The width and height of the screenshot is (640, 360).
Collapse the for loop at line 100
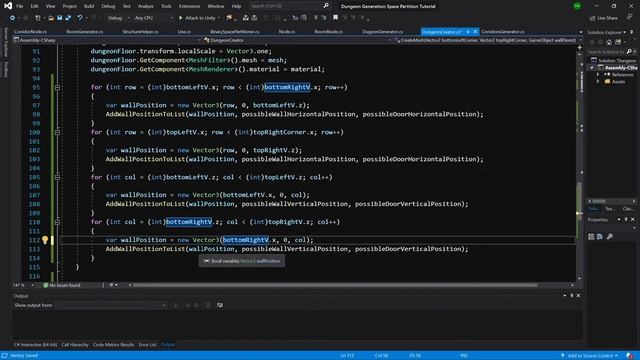coord(57,132)
